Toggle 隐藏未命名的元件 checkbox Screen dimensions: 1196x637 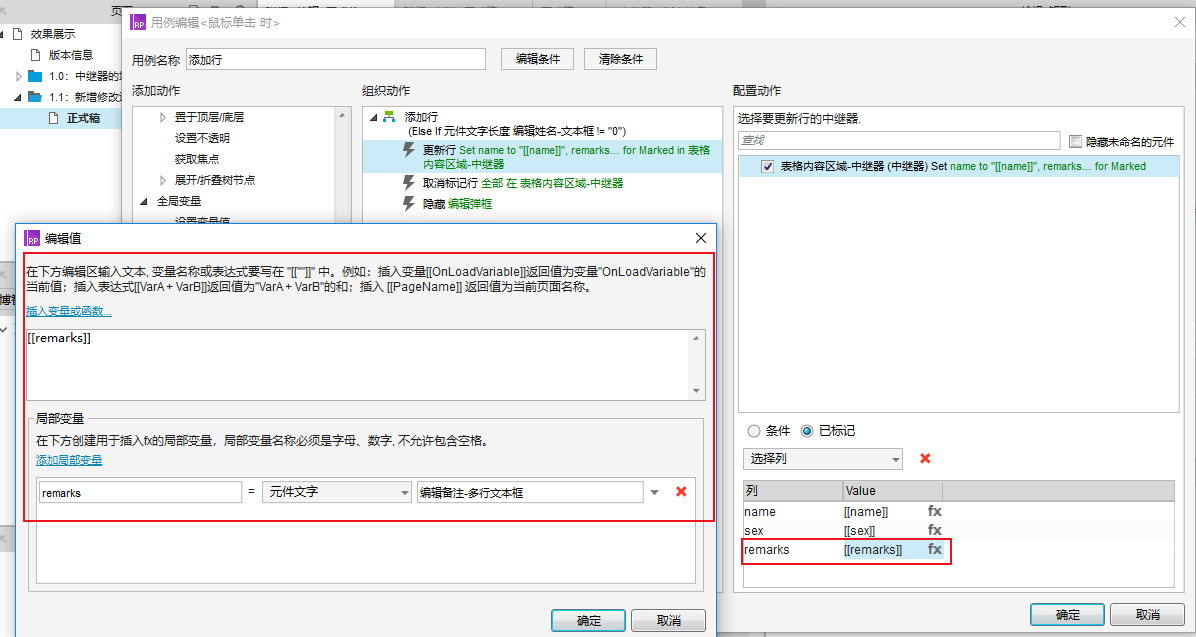tap(1075, 142)
